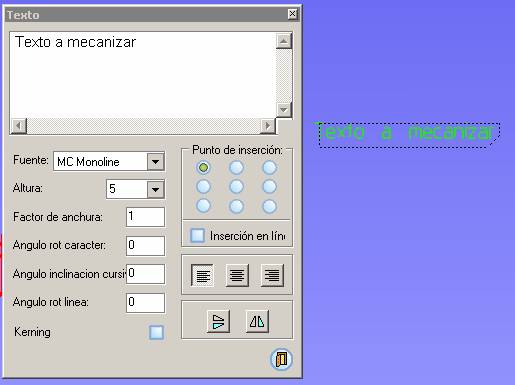The width and height of the screenshot is (515, 385).
Task: Select right text alignment icon
Action: coord(272,275)
